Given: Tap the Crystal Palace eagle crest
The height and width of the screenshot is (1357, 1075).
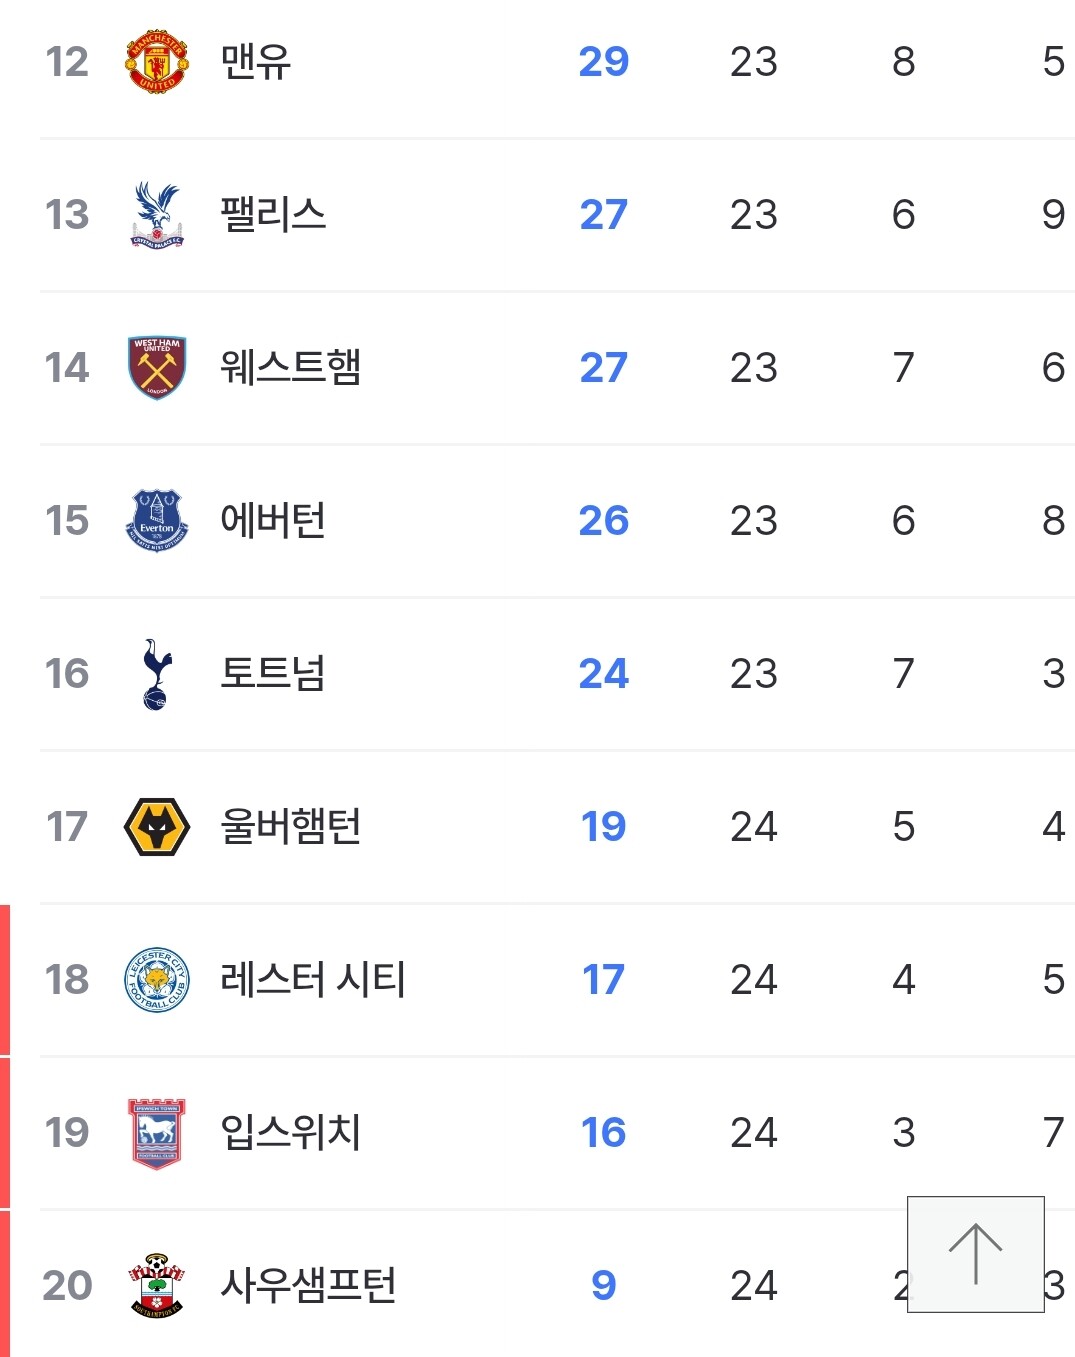Looking at the screenshot, I should click(x=157, y=214).
